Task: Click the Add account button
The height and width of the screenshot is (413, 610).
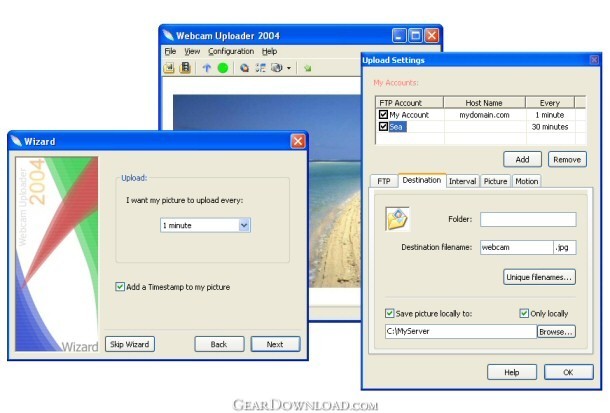Action: (522, 159)
